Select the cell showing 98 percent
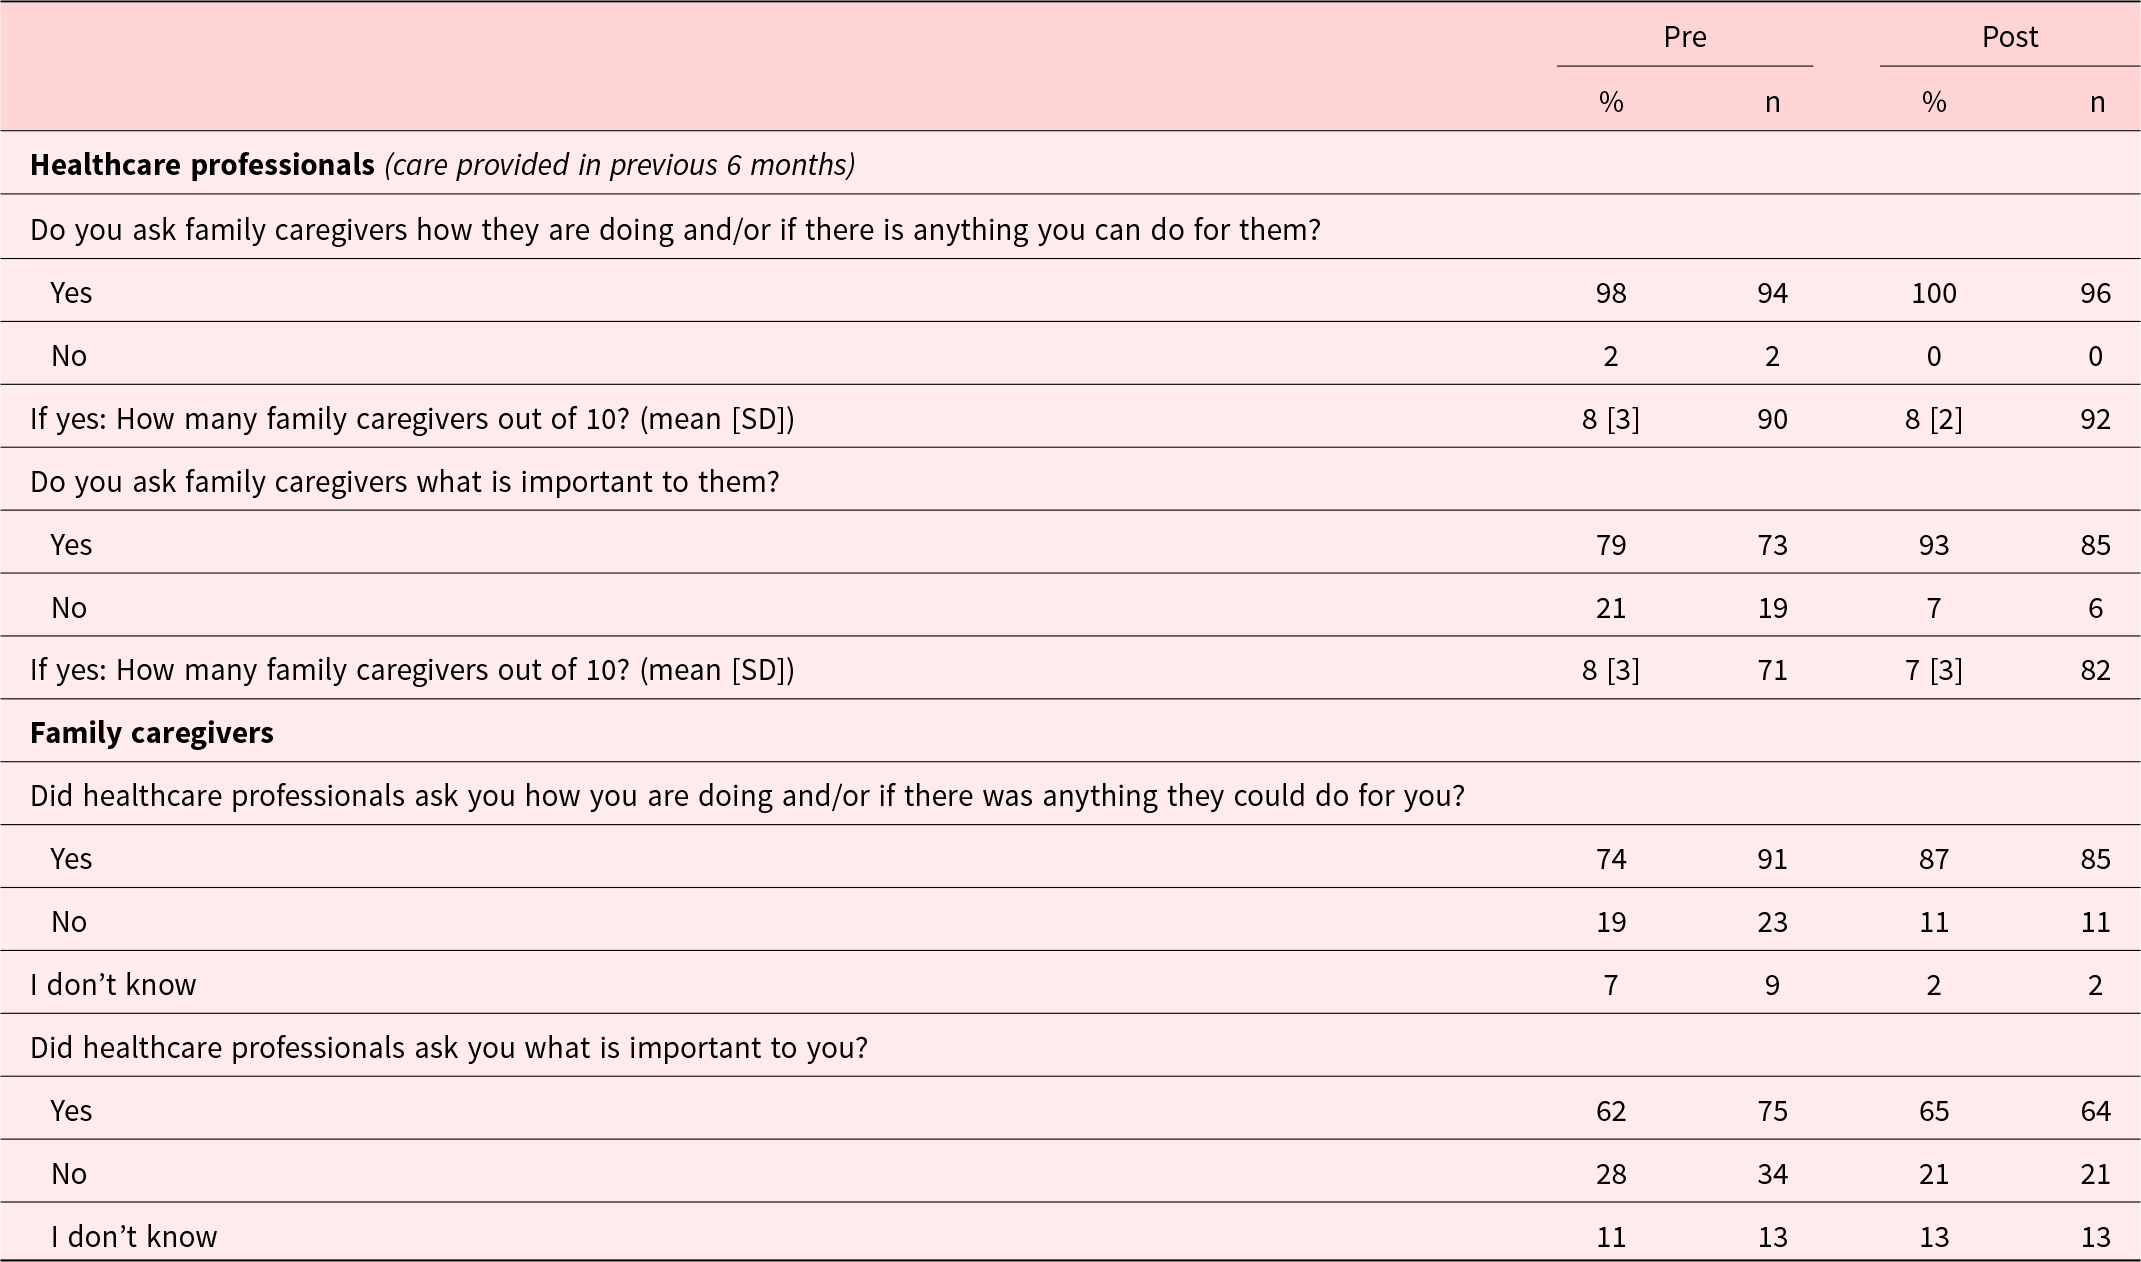The width and height of the screenshot is (2141, 1262). [1611, 293]
